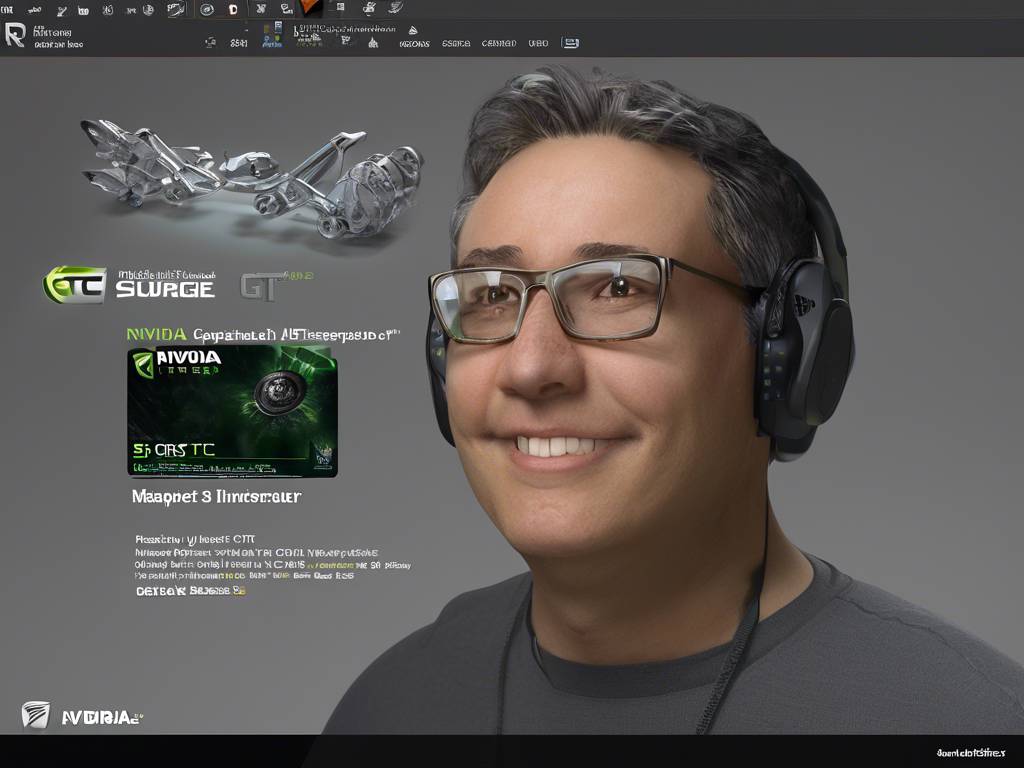Click the blue and yellow squares toolbar icon
This screenshot has height=768, width=1024.
click(x=273, y=35)
